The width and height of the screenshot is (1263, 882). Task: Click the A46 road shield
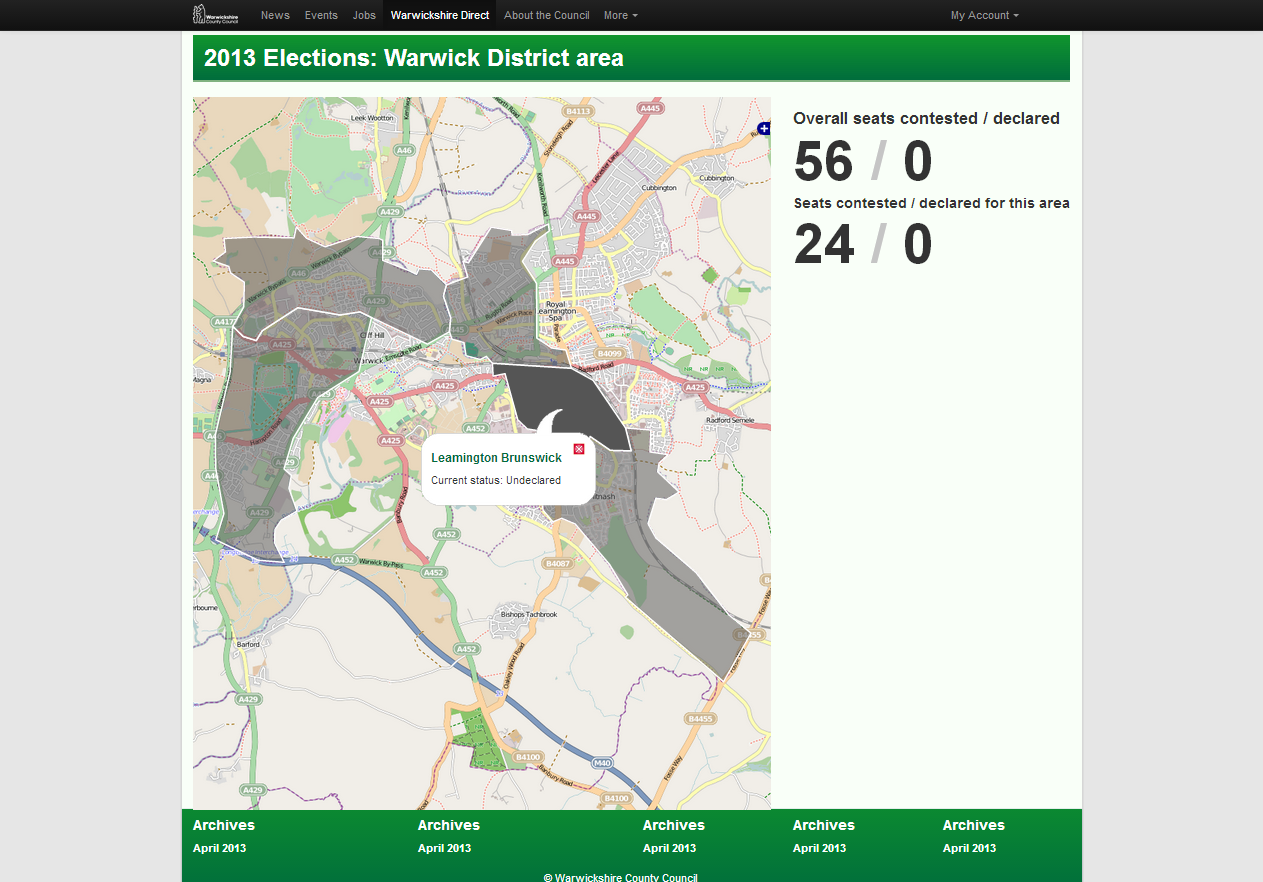point(404,150)
